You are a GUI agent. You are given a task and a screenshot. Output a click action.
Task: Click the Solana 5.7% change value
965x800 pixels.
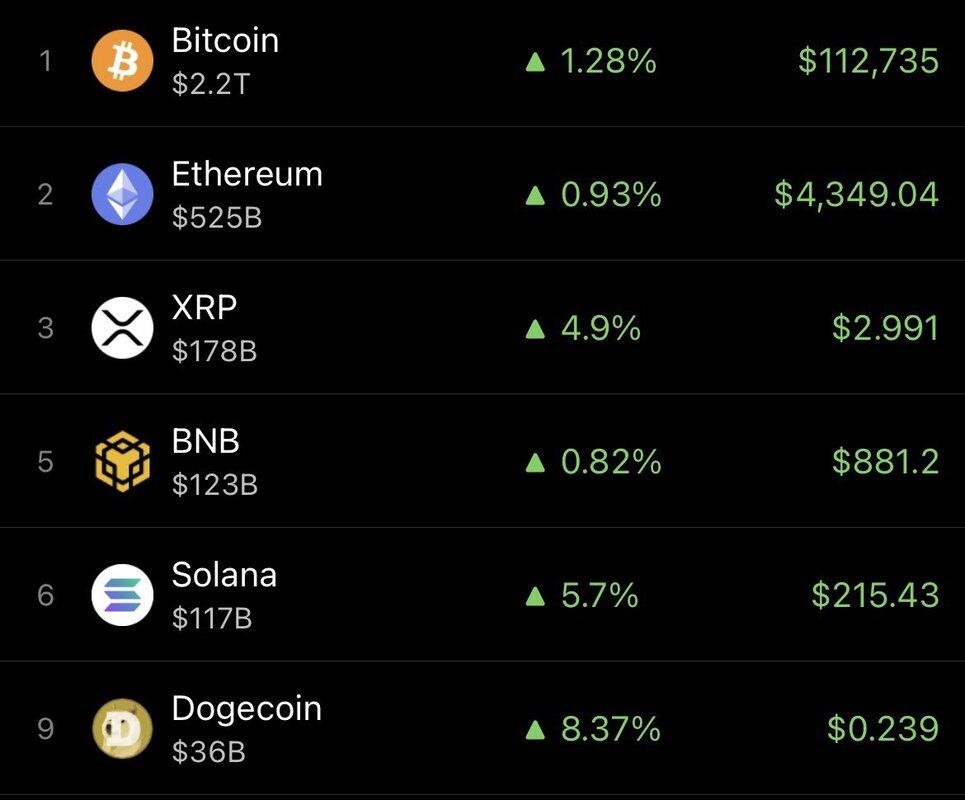coord(599,595)
